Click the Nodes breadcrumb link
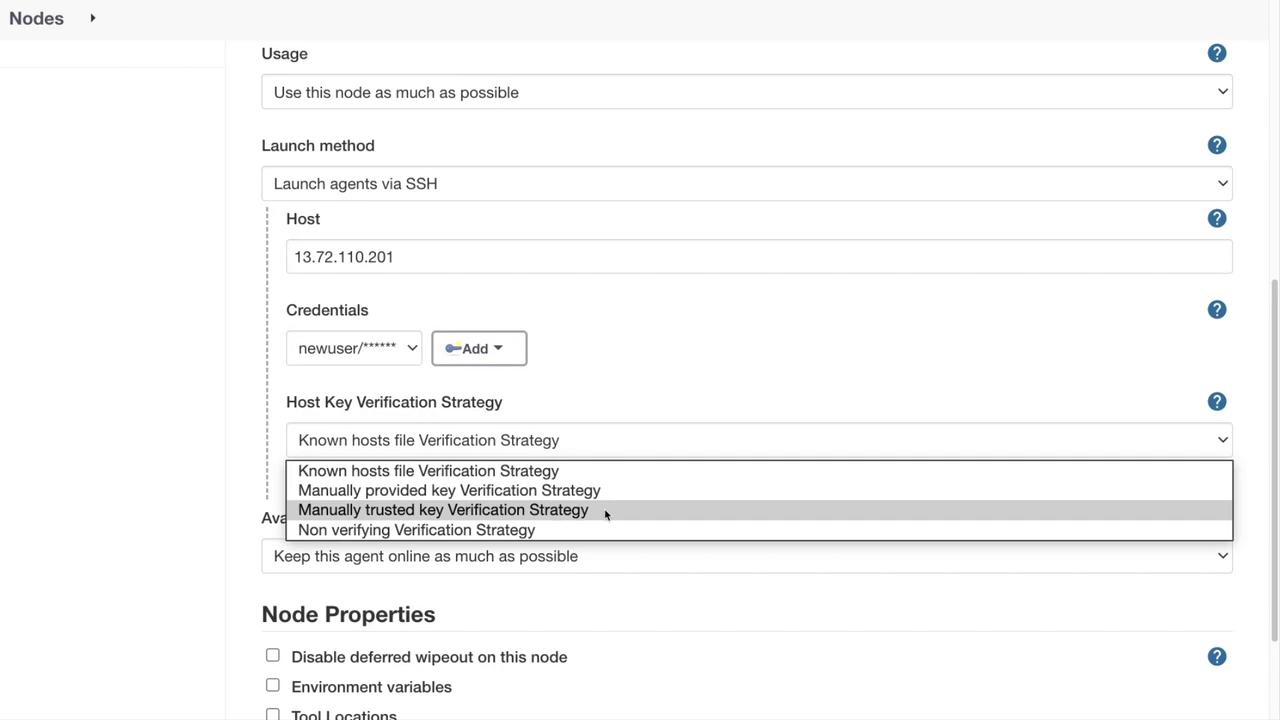The image size is (1280, 720). pyautogui.click(x=37, y=18)
